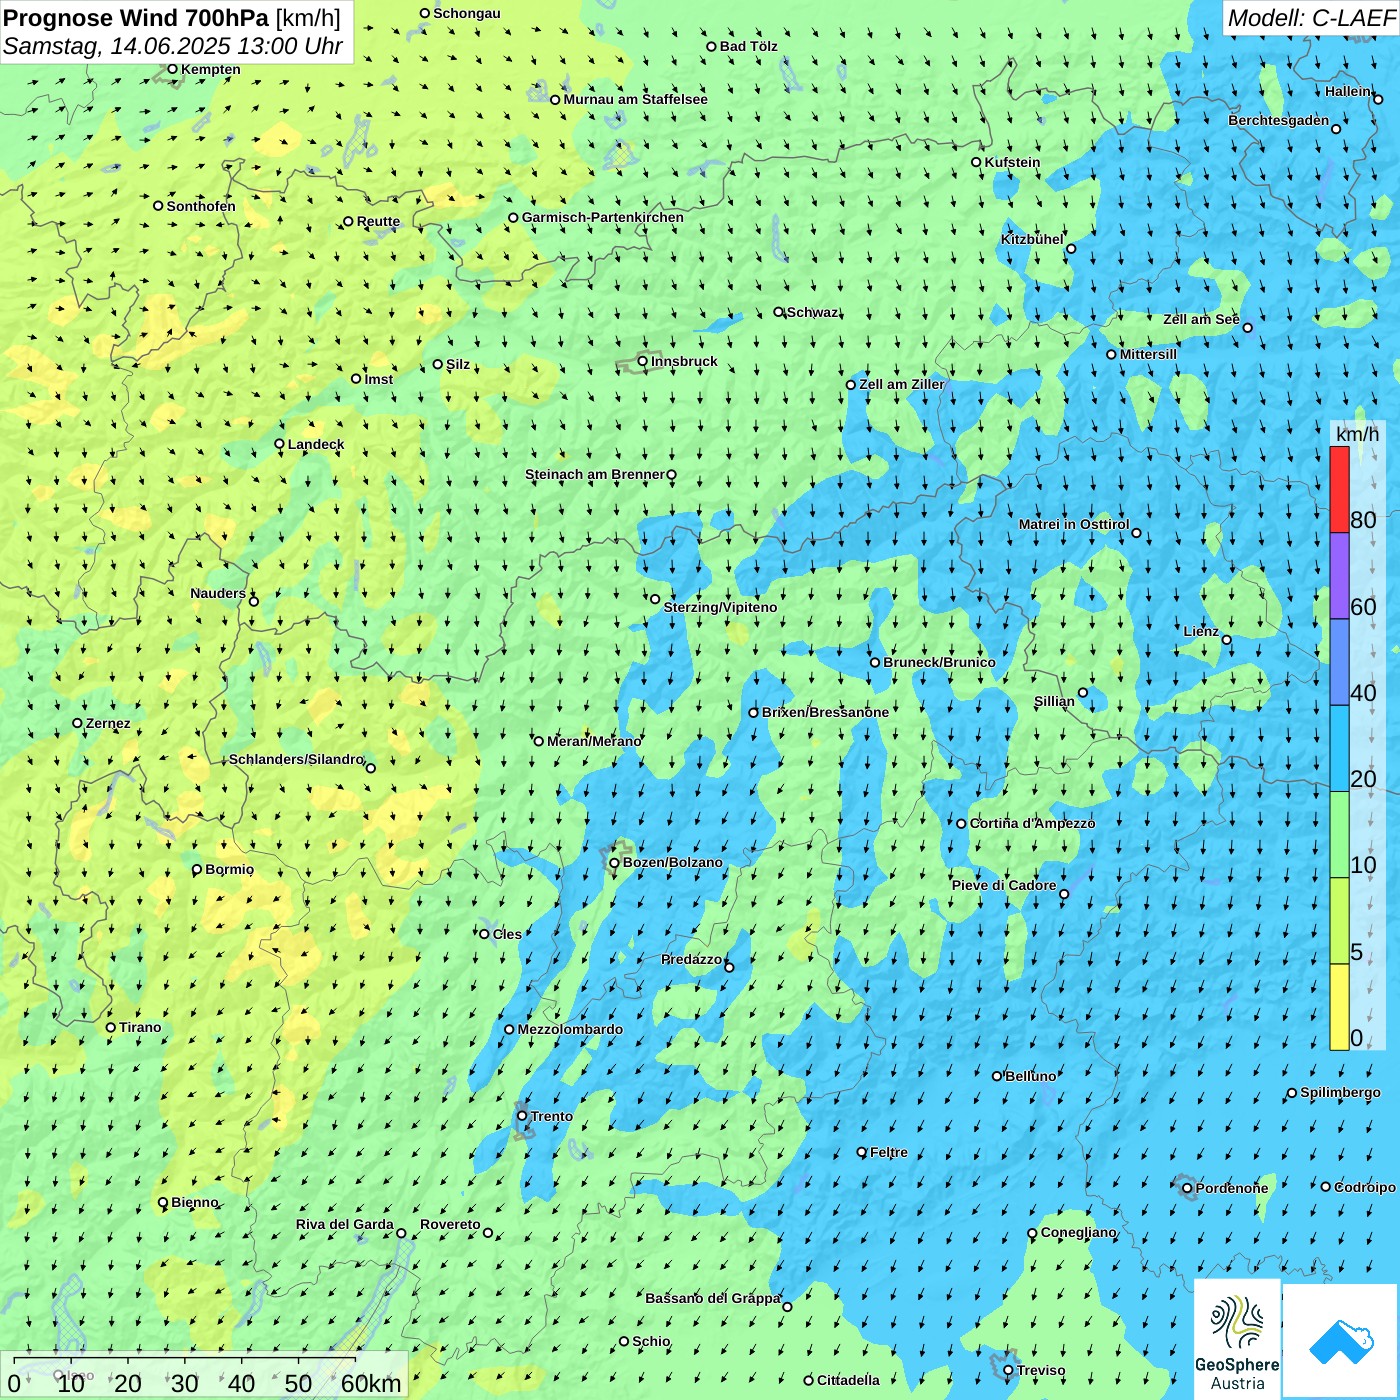1400x1400 pixels.
Task: Click the 'Zell am Ziller' label
Action: [902, 384]
